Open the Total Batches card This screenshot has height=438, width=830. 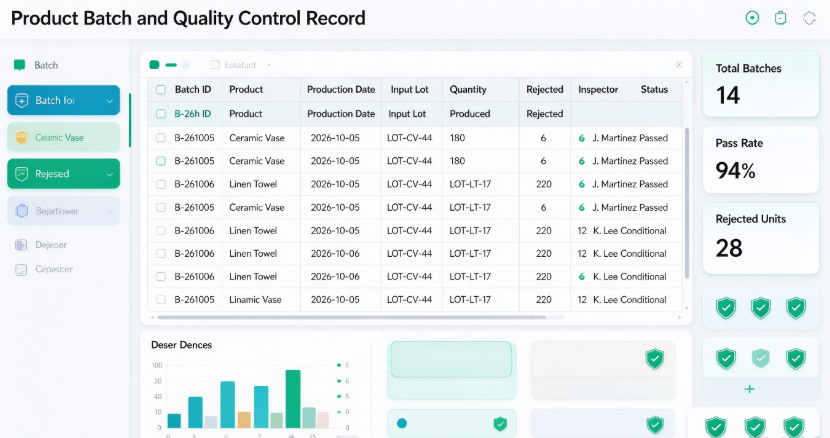(x=761, y=84)
